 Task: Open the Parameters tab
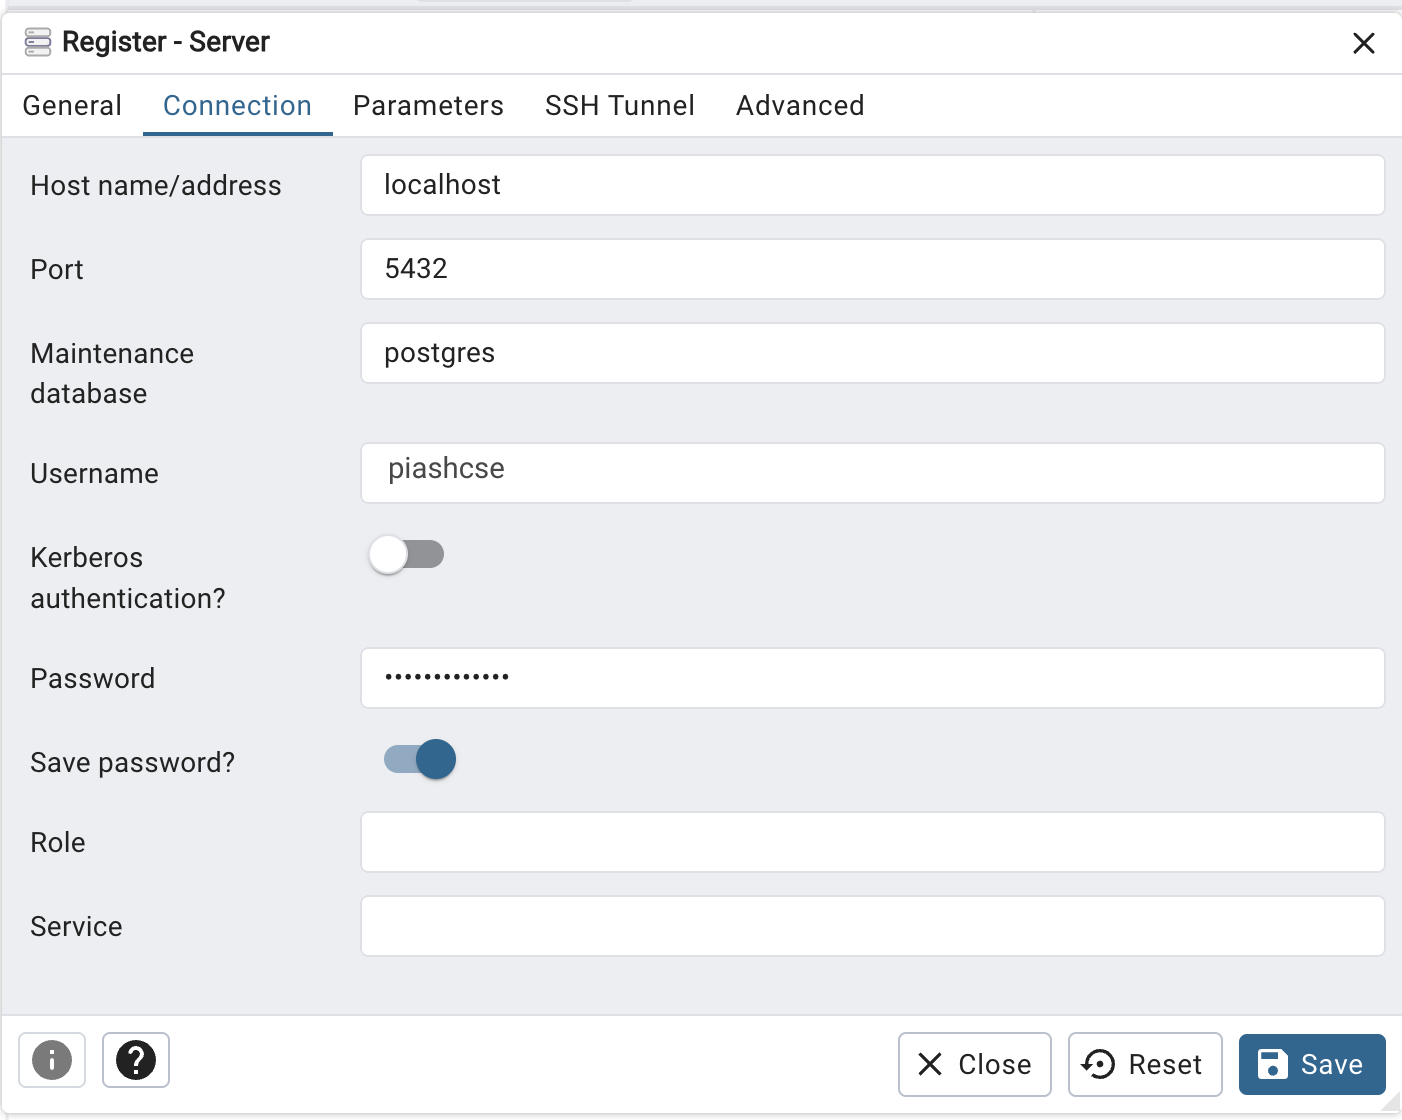tap(428, 106)
